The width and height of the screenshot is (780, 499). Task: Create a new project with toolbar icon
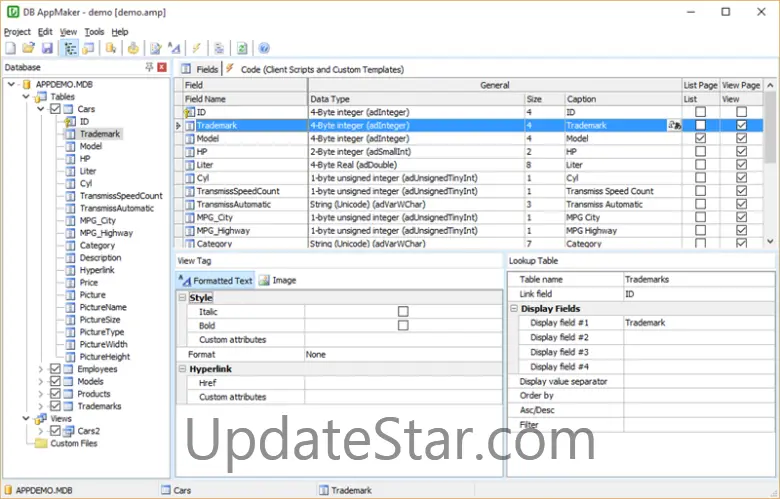click(10, 48)
